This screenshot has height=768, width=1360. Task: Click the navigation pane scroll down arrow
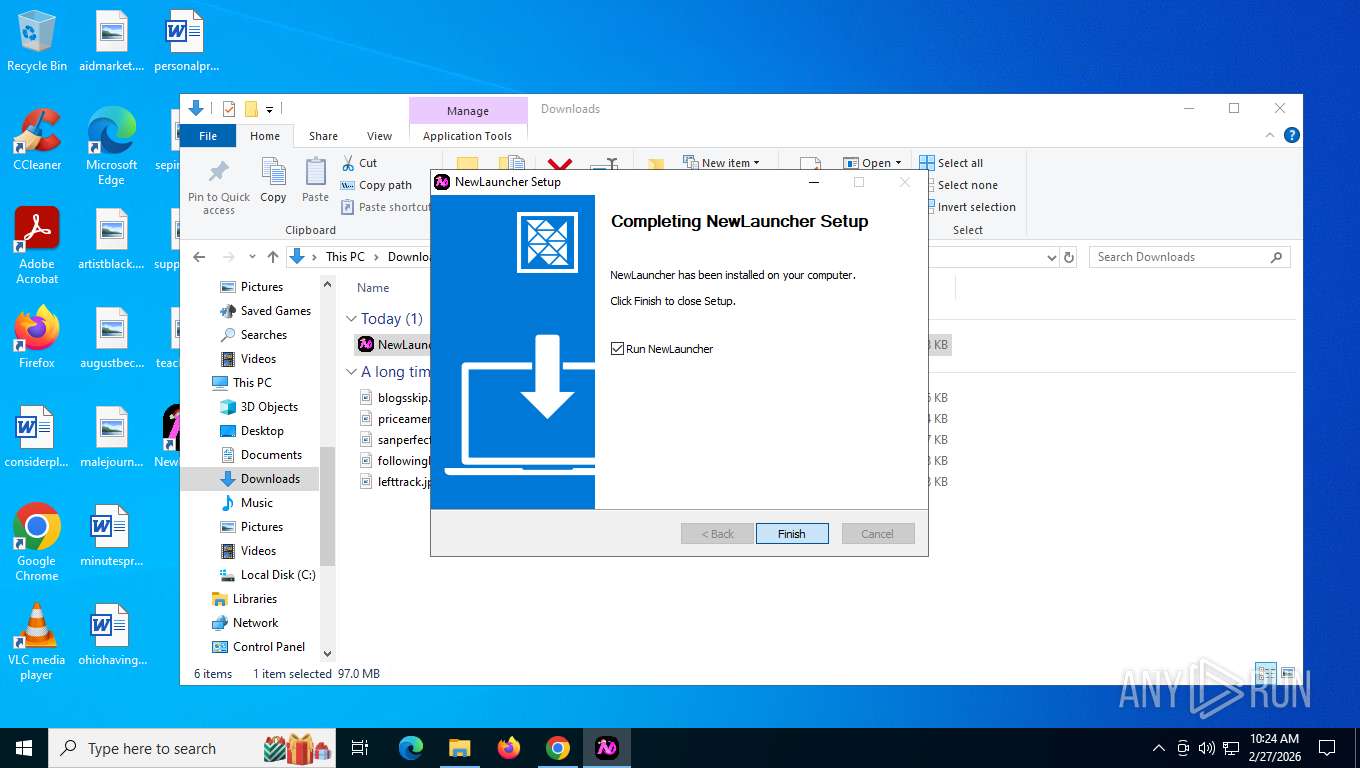pyautogui.click(x=327, y=653)
